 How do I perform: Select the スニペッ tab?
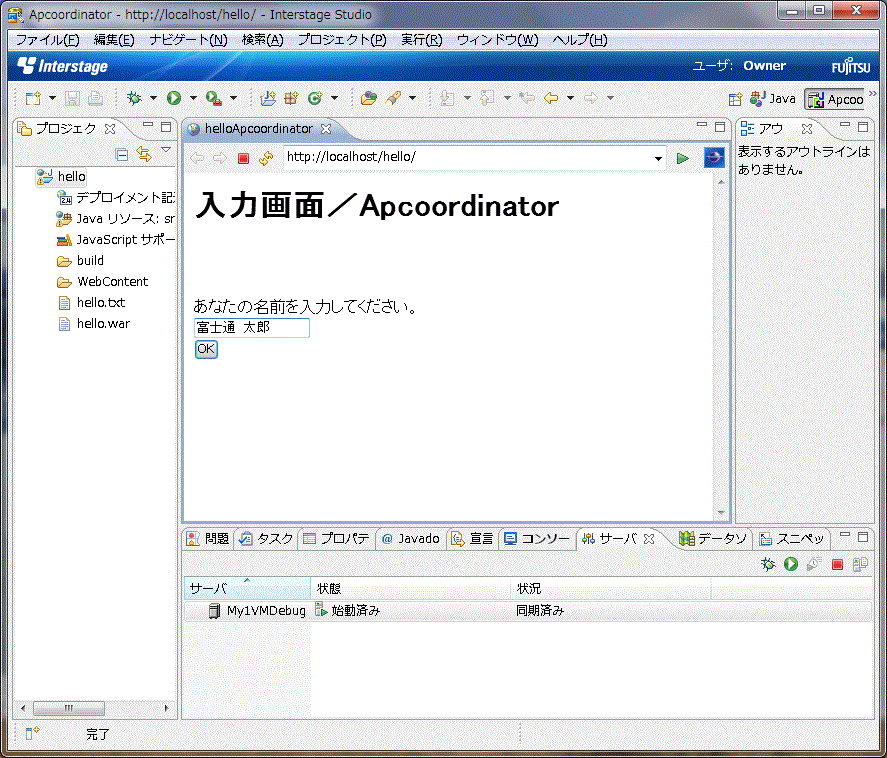tap(792, 539)
